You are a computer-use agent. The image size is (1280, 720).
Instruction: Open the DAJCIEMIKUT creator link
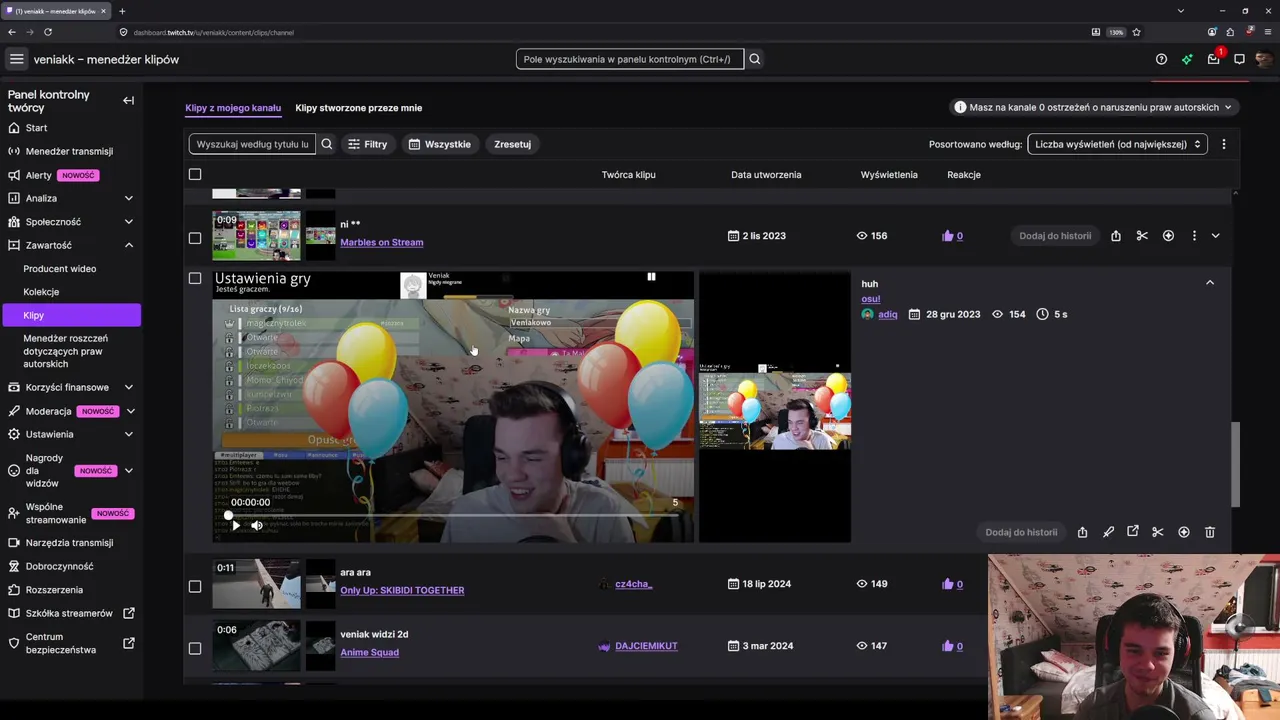646,646
